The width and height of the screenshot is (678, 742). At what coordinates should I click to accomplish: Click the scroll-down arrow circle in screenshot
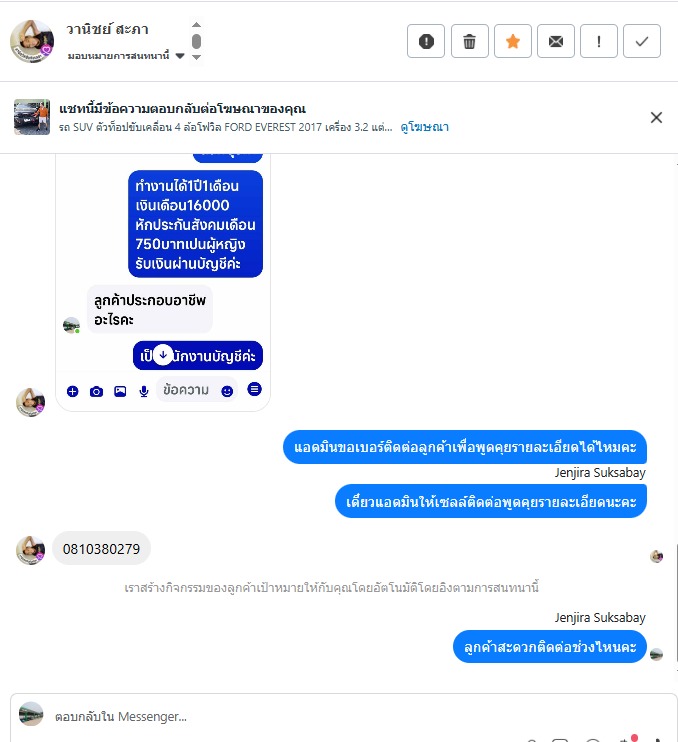point(163,354)
